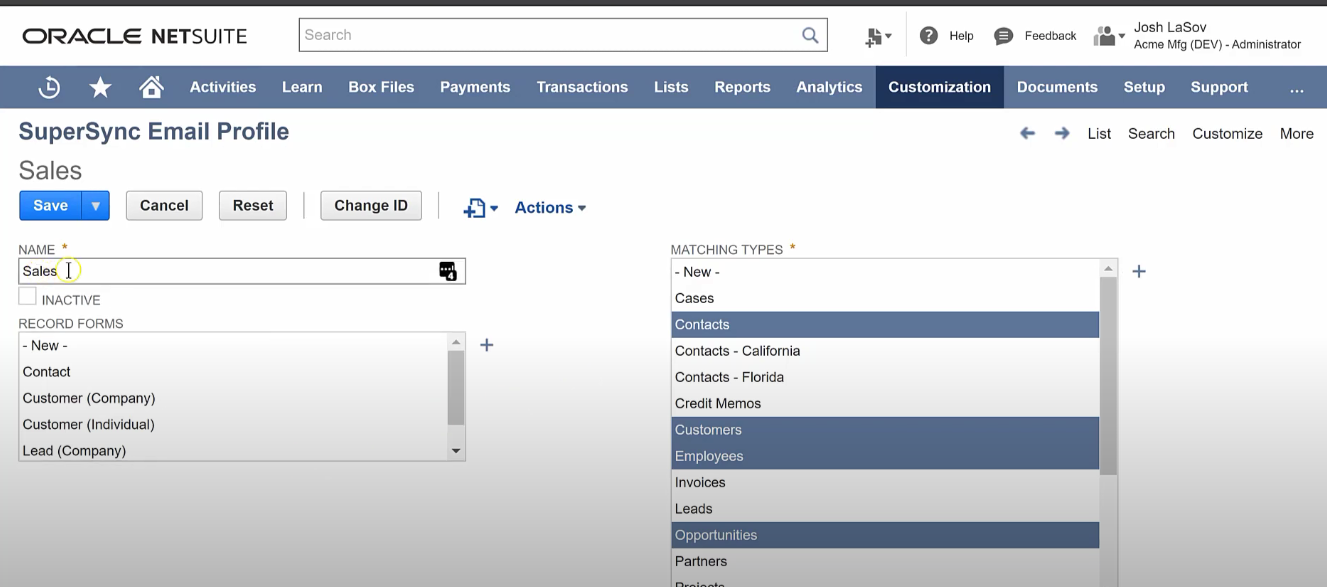Add a matching type using the plus icon
Screen dimensions: 1327x587
[x=1138, y=271]
